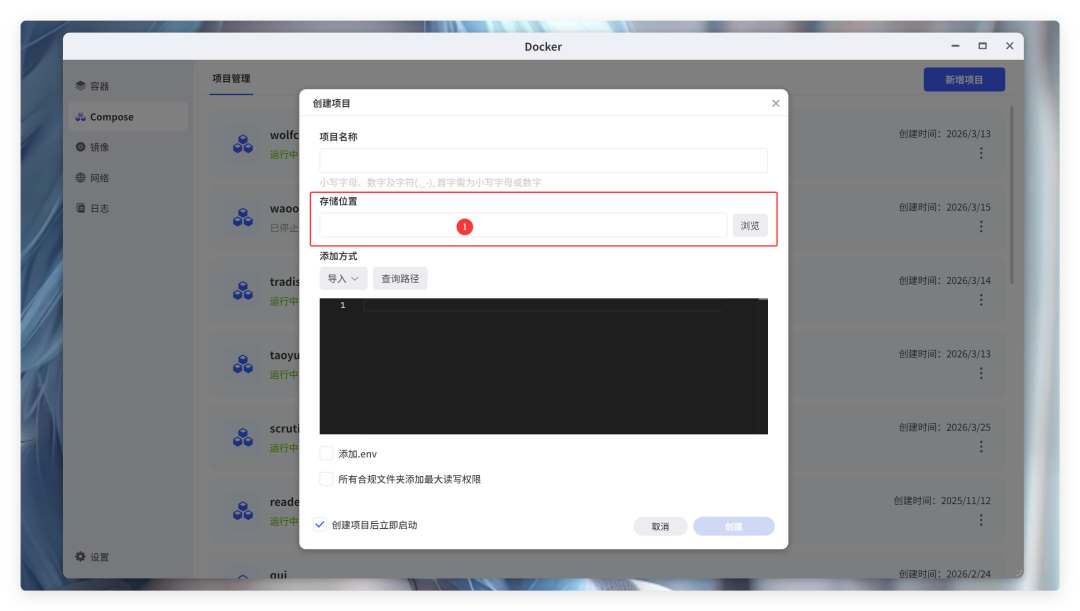The image size is (1080, 611).
Task: Click the reade project cubes icon
Action: pyautogui.click(x=242, y=510)
